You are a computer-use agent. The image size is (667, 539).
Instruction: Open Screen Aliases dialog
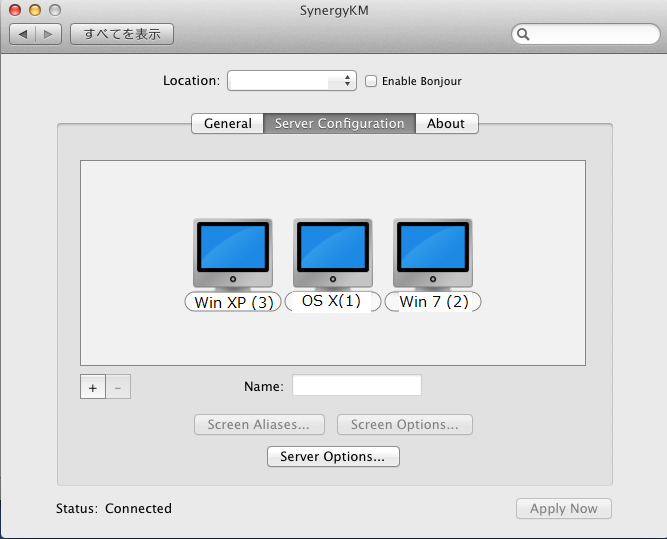point(259,425)
